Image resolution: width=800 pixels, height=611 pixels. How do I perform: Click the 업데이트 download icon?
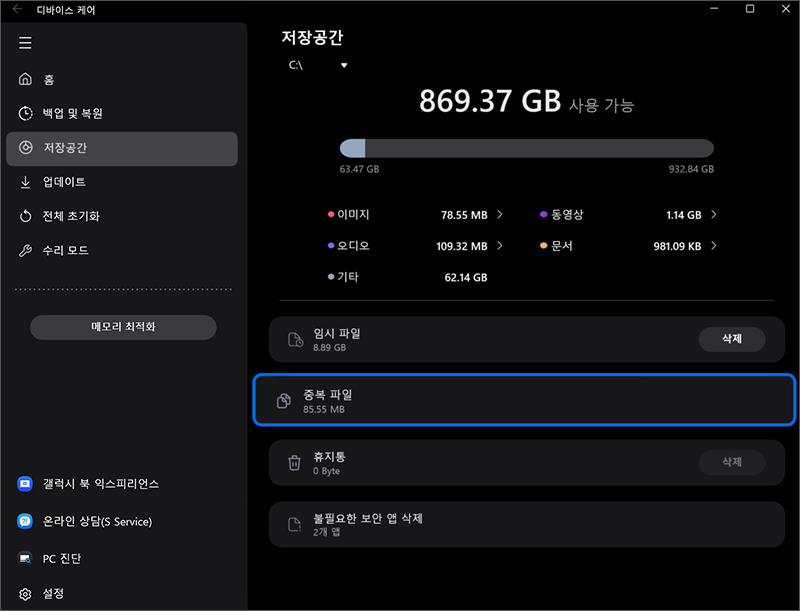(x=26, y=182)
